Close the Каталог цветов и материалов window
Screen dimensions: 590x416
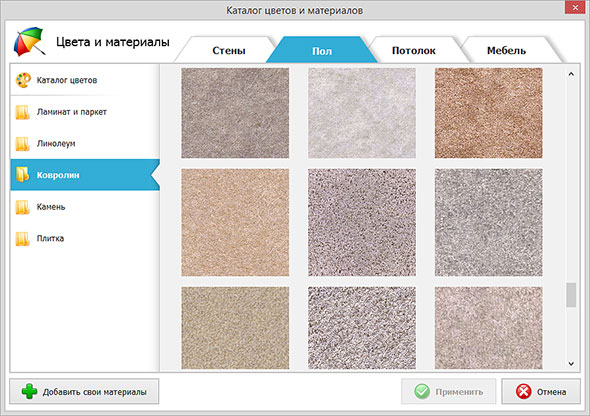[x=575, y=7]
